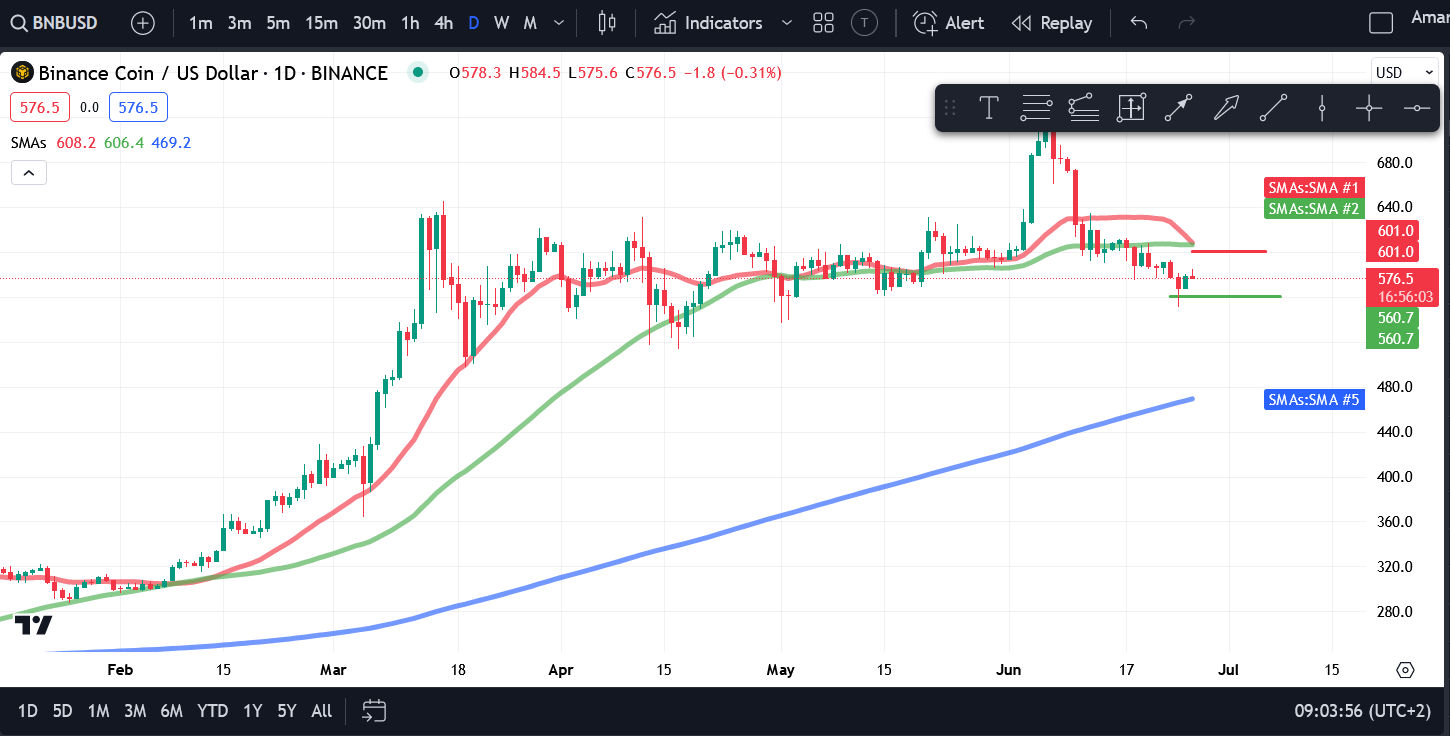Viewport: 1450px width, 736px height.
Task: Select the 1h timeframe
Action: [x=410, y=22]
